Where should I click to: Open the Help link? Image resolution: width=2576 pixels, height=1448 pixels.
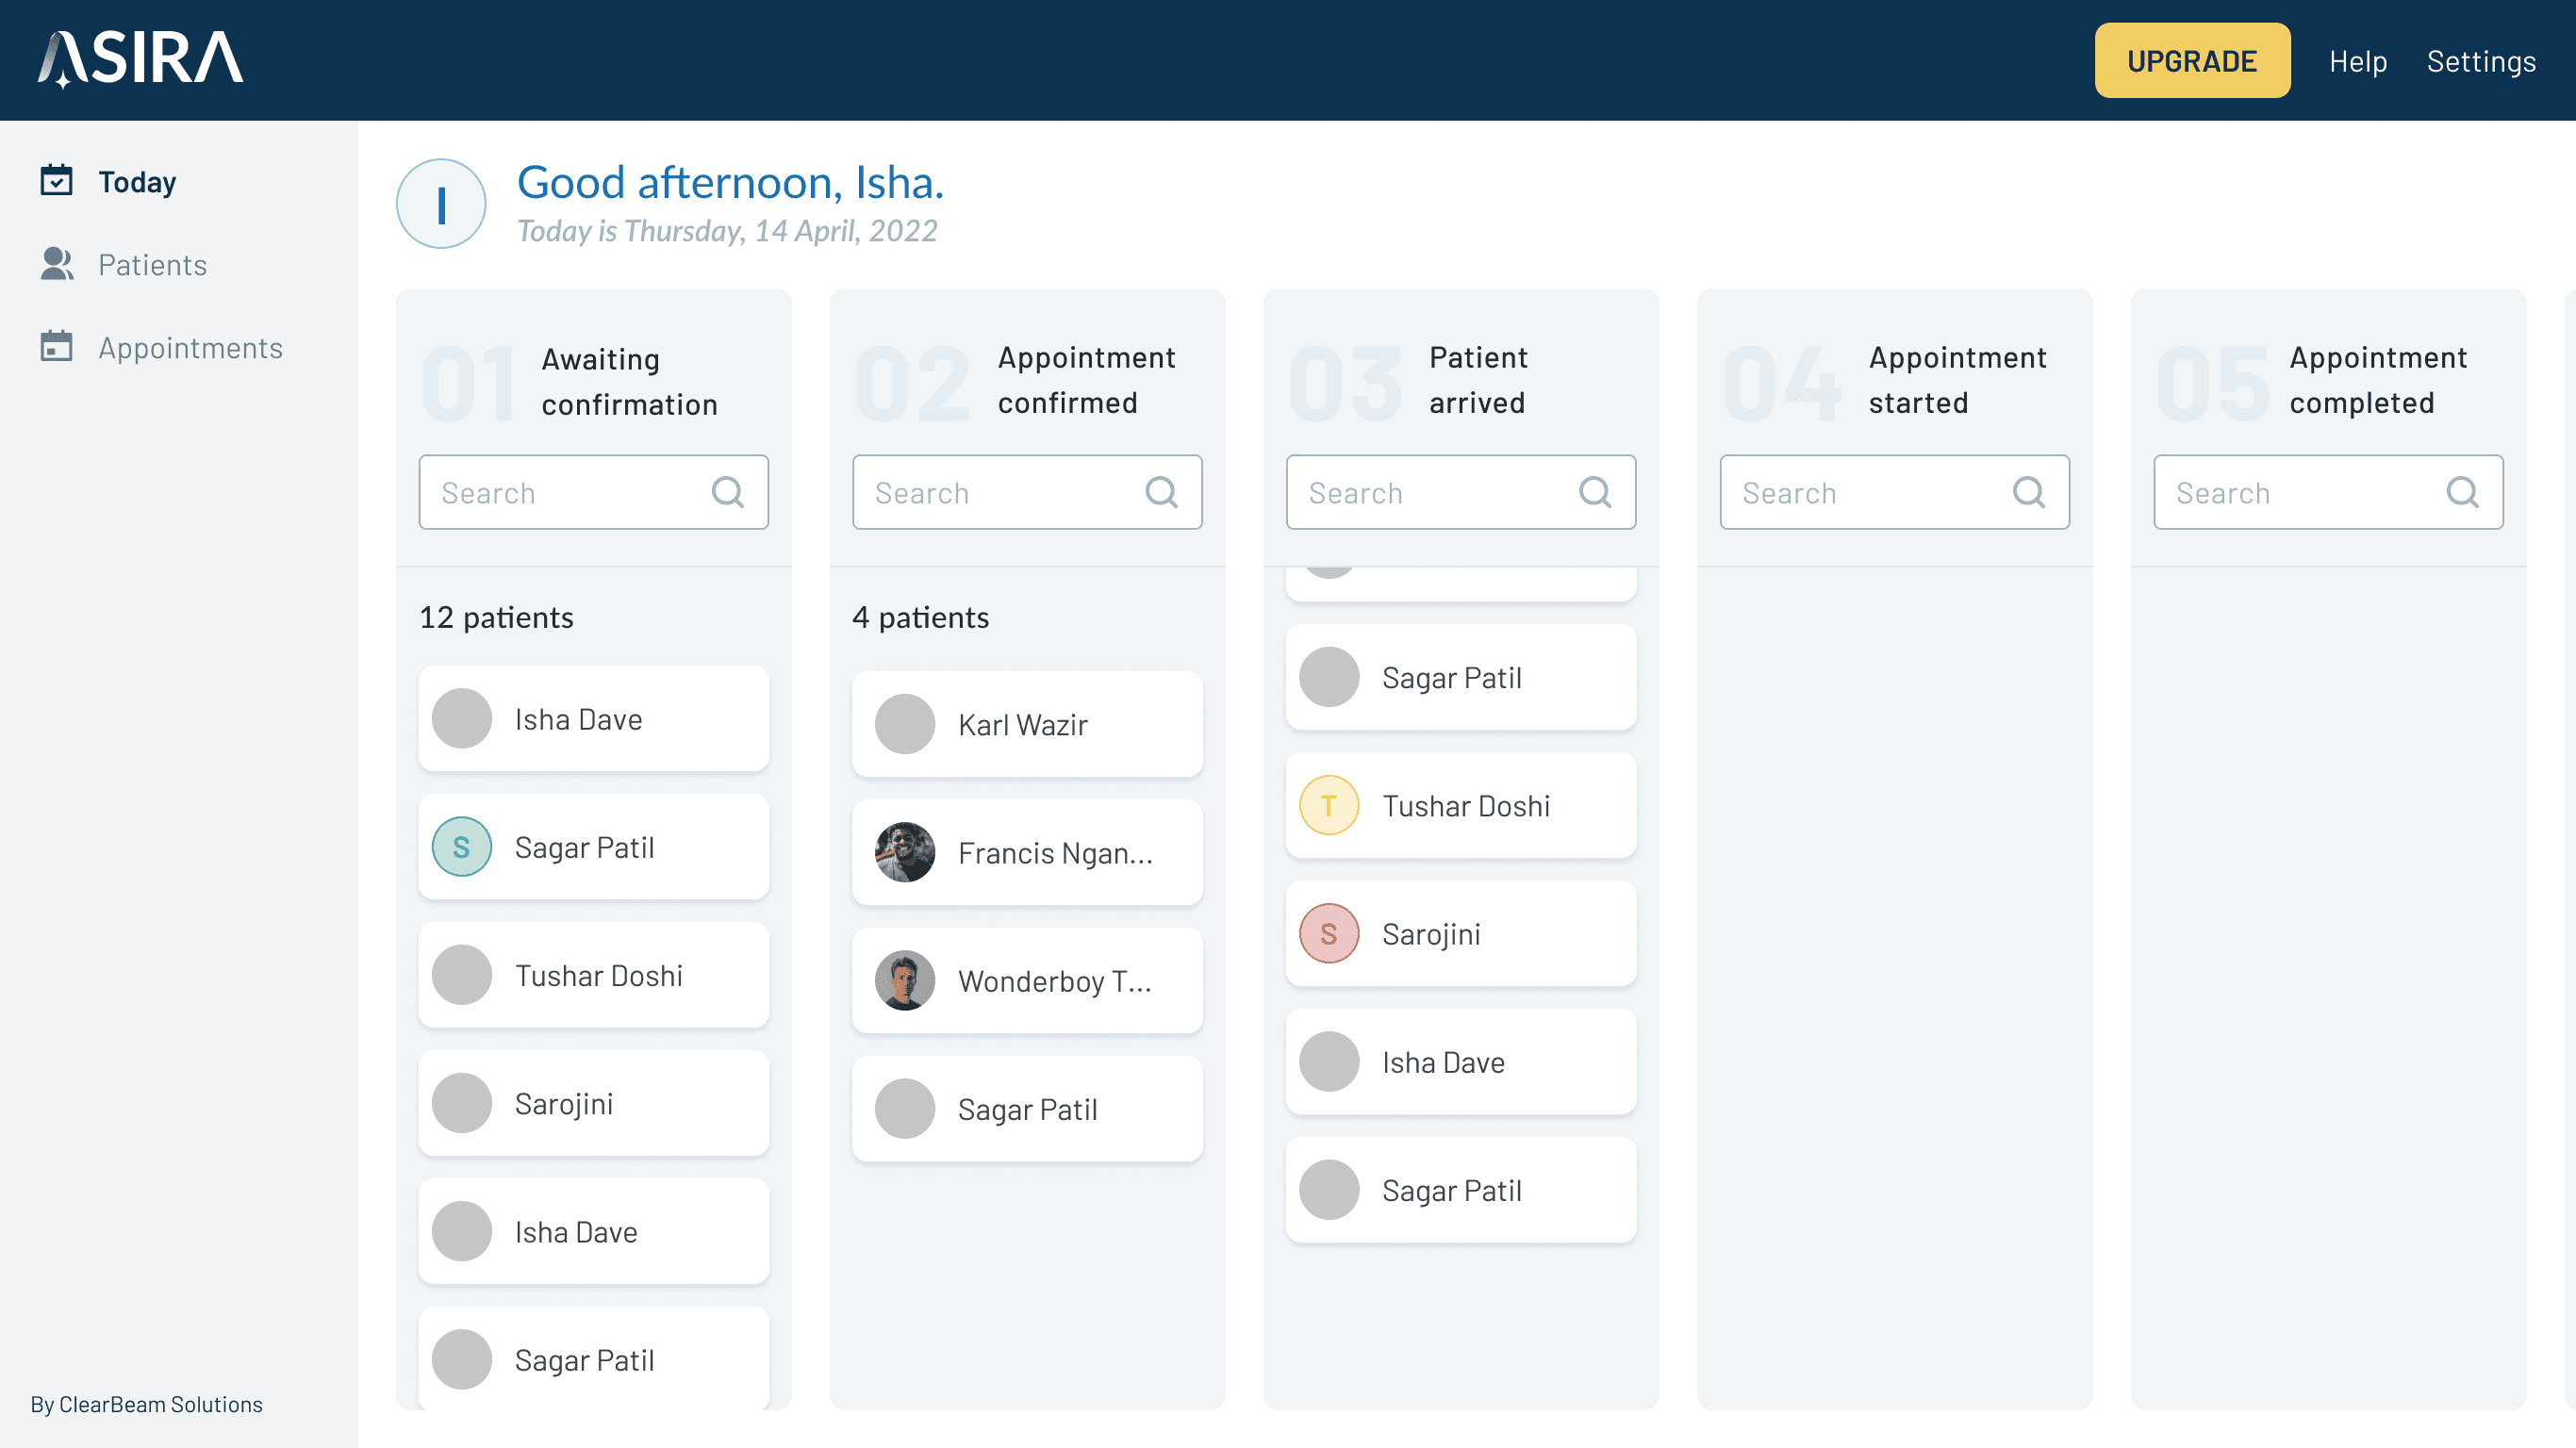[2357, 62]
